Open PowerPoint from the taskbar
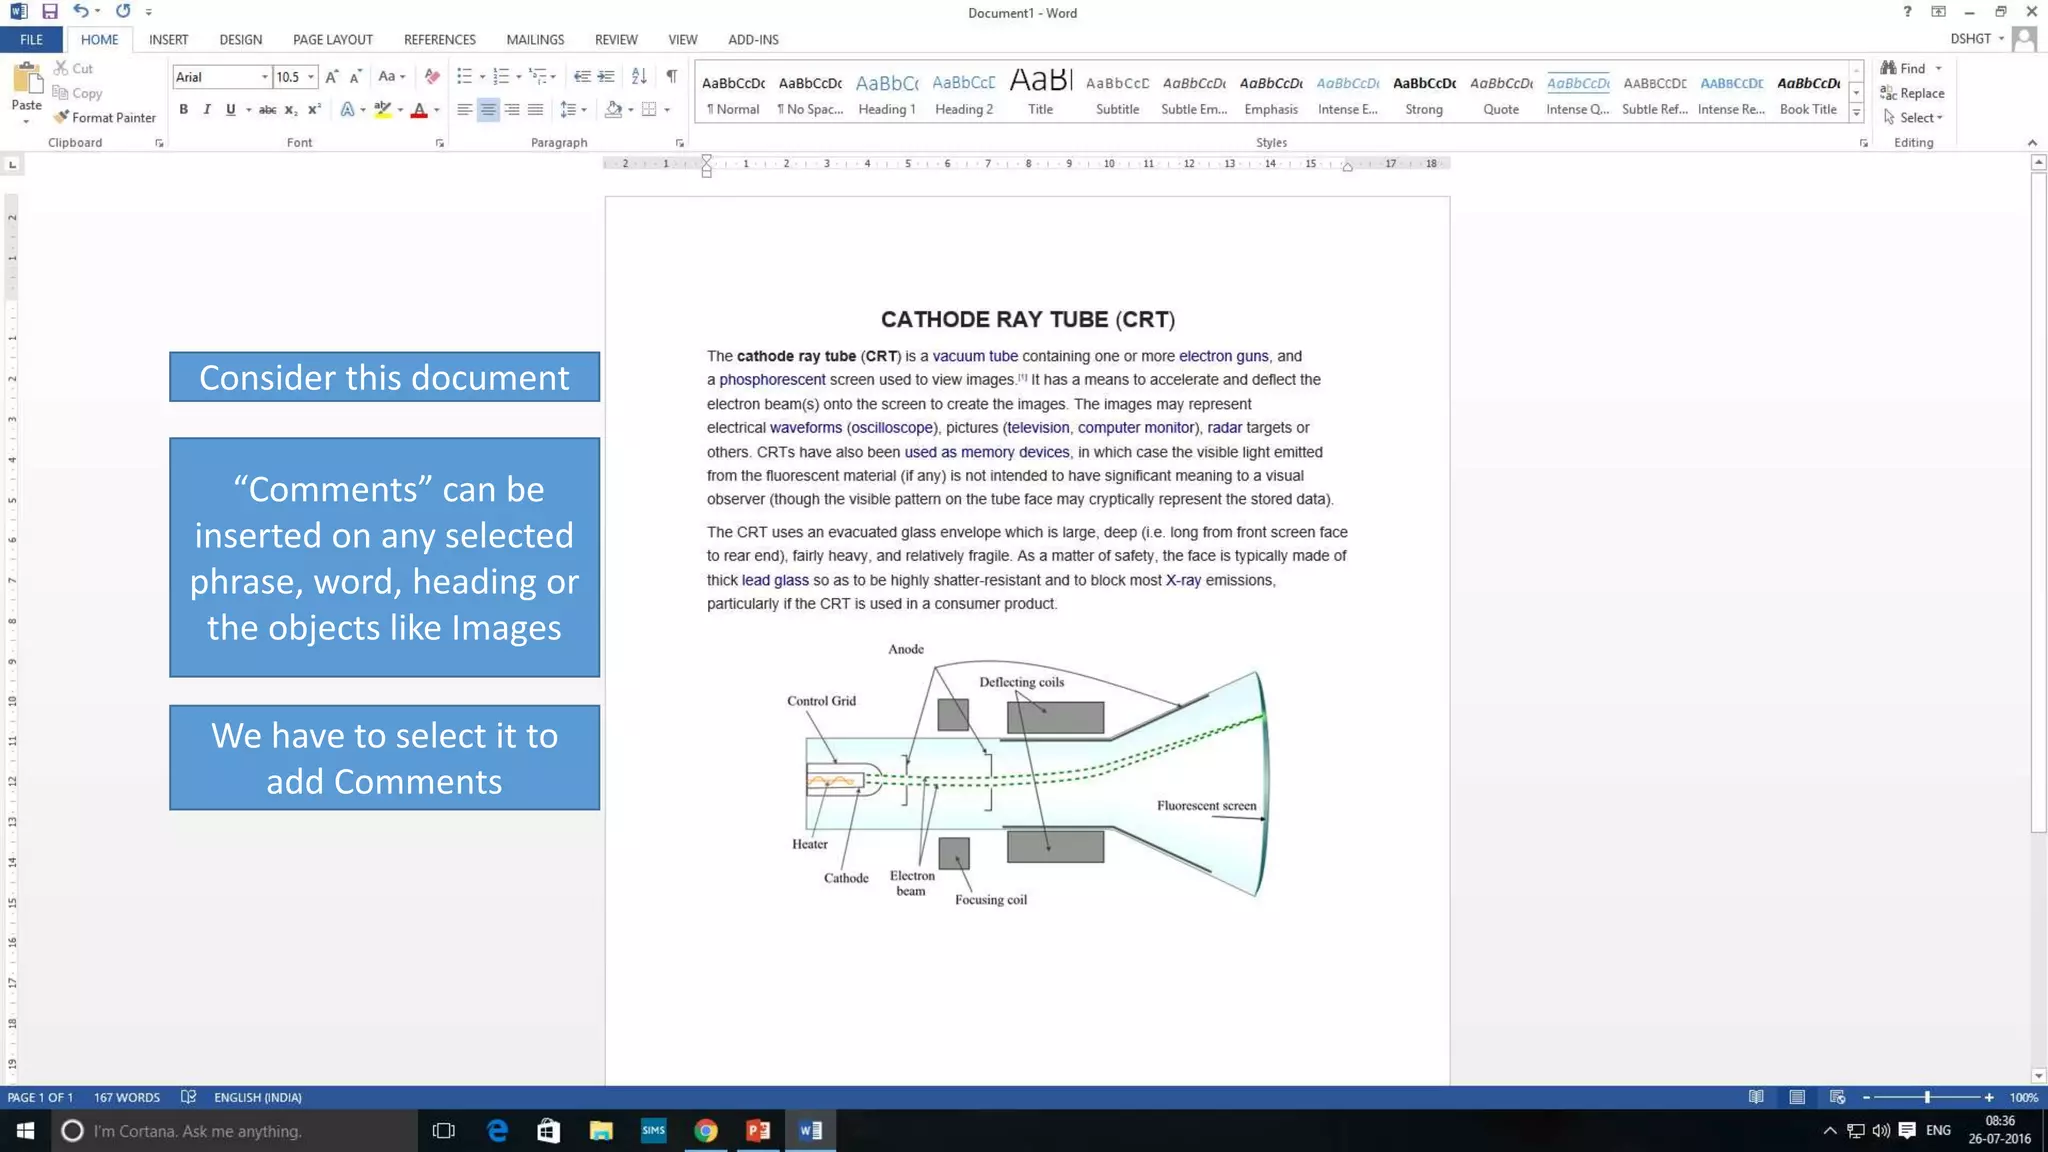 tap(758, 1130)
